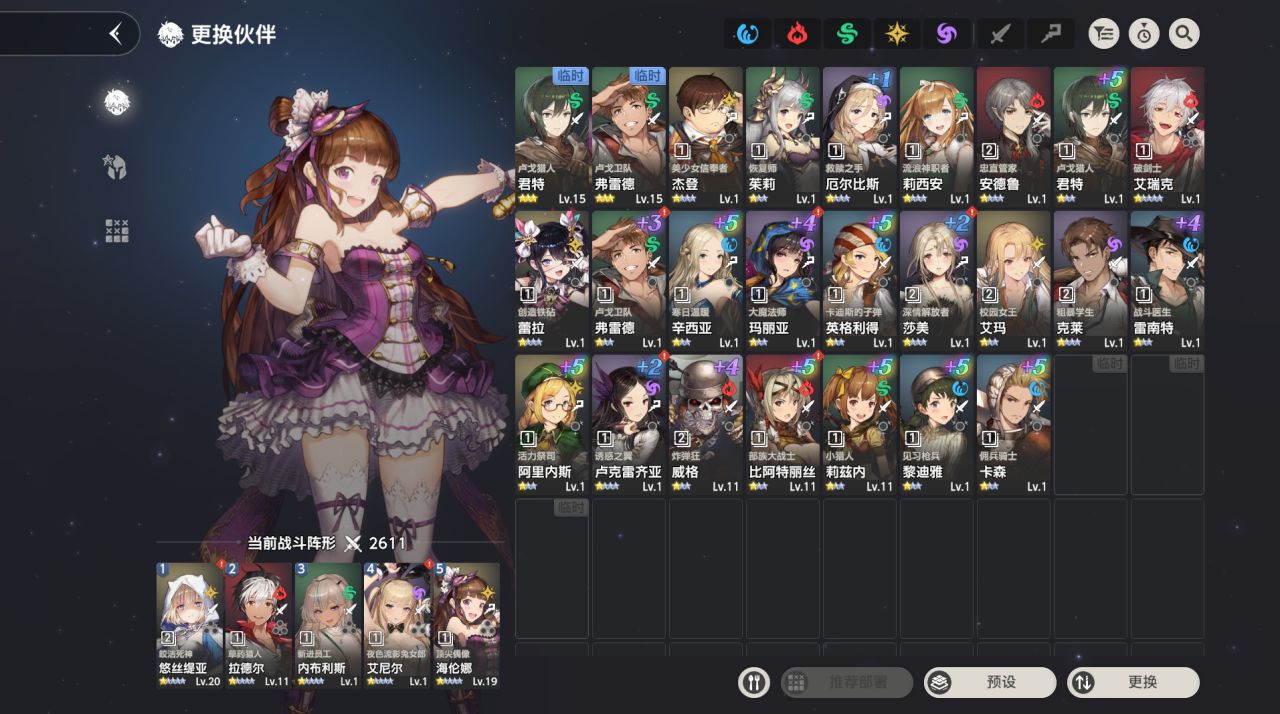
Task: Pick the 莉兹内 Lv.11 card
Action: tap(860, 425)
